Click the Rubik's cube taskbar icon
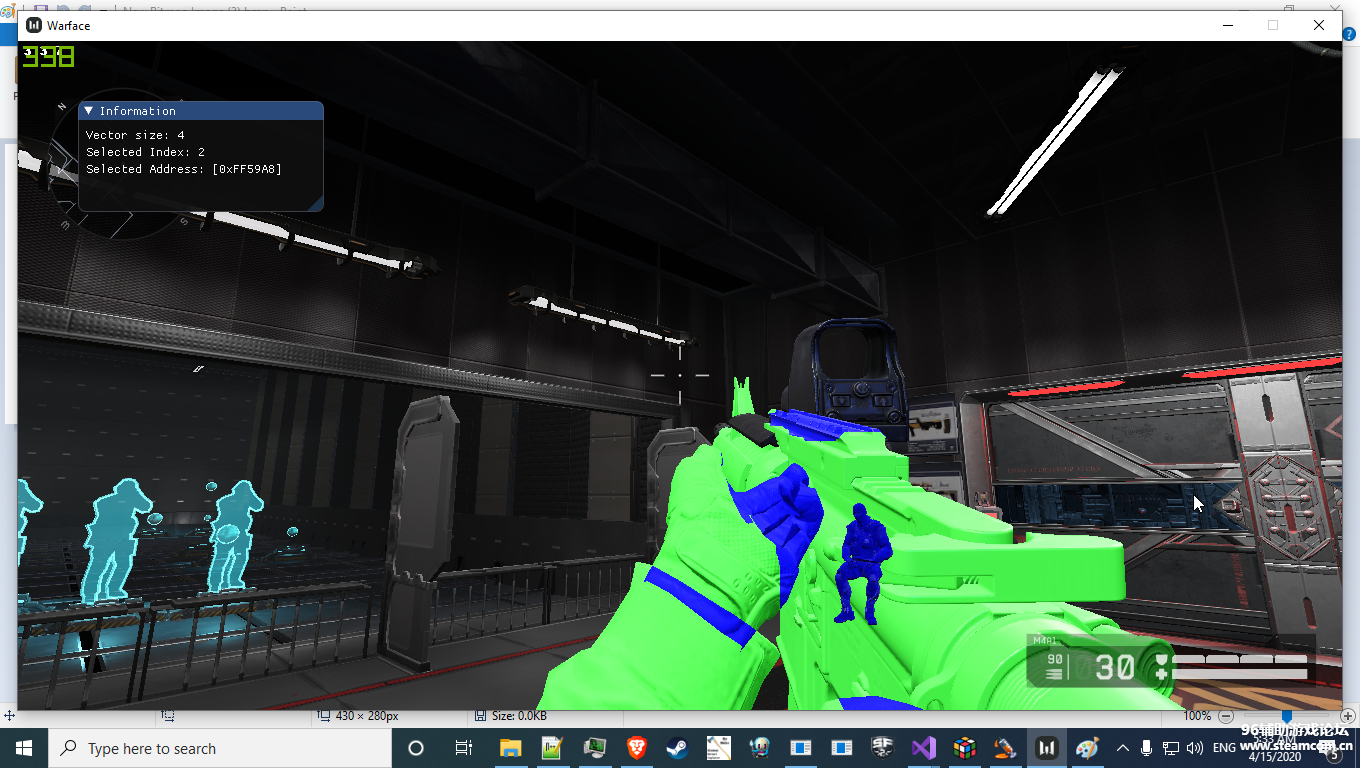 pos(964,748)
